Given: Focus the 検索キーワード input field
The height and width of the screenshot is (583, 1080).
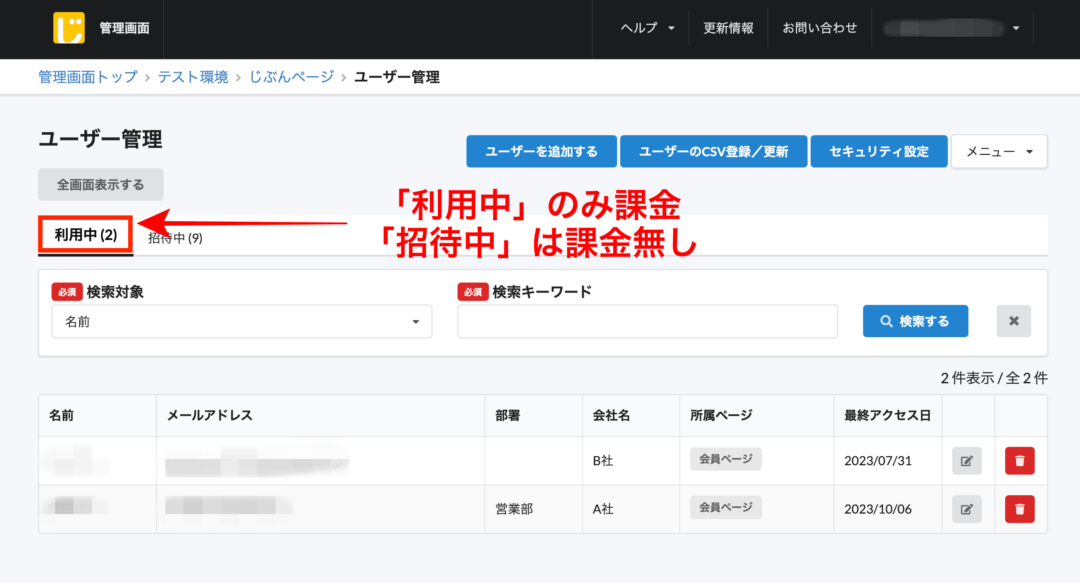Looking at the screenshot, I should click(647, 322).
